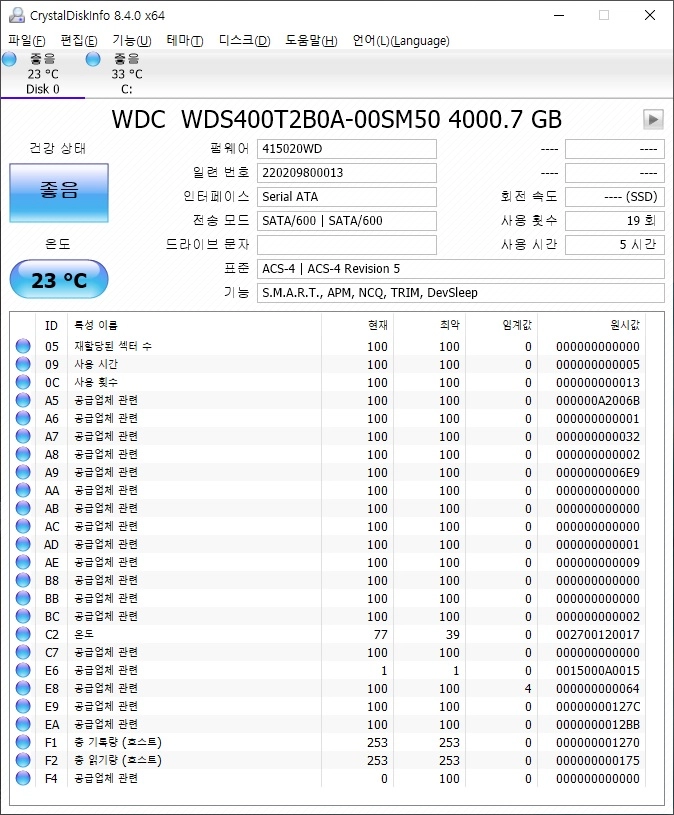Click raw value 002700120017

598,634
